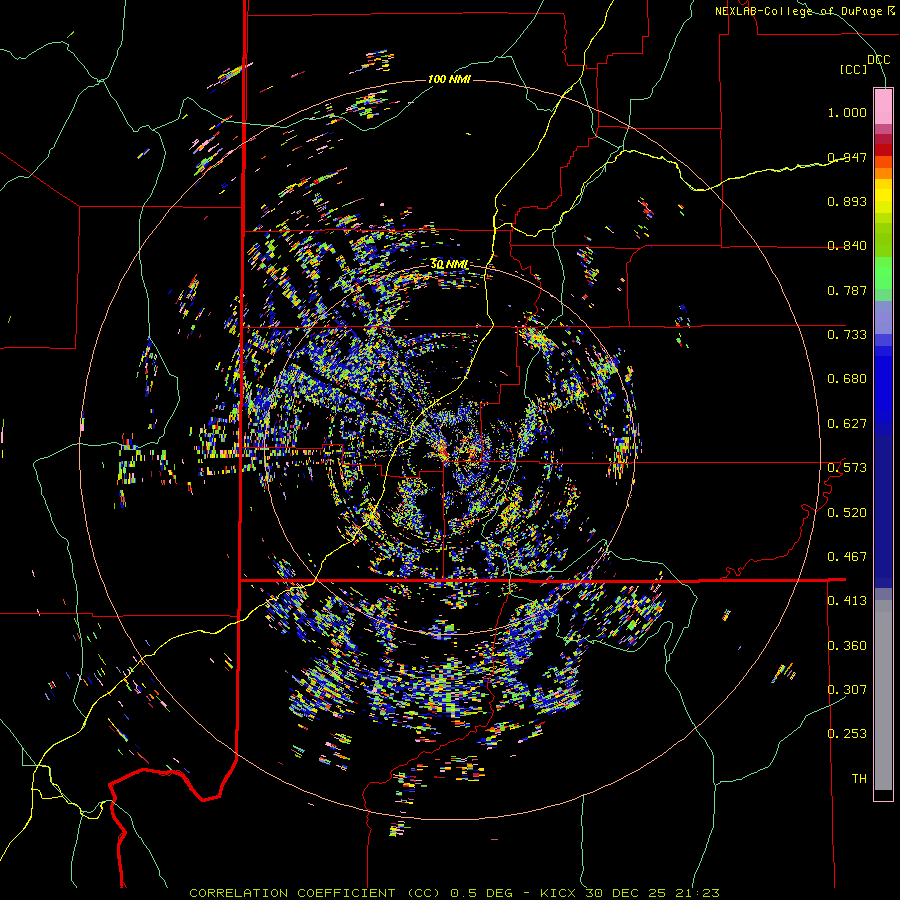Click the 50 NMI range ring label
Image resolution: width=900 pixels, height=900 pixels.
click(x=449, y=264)
